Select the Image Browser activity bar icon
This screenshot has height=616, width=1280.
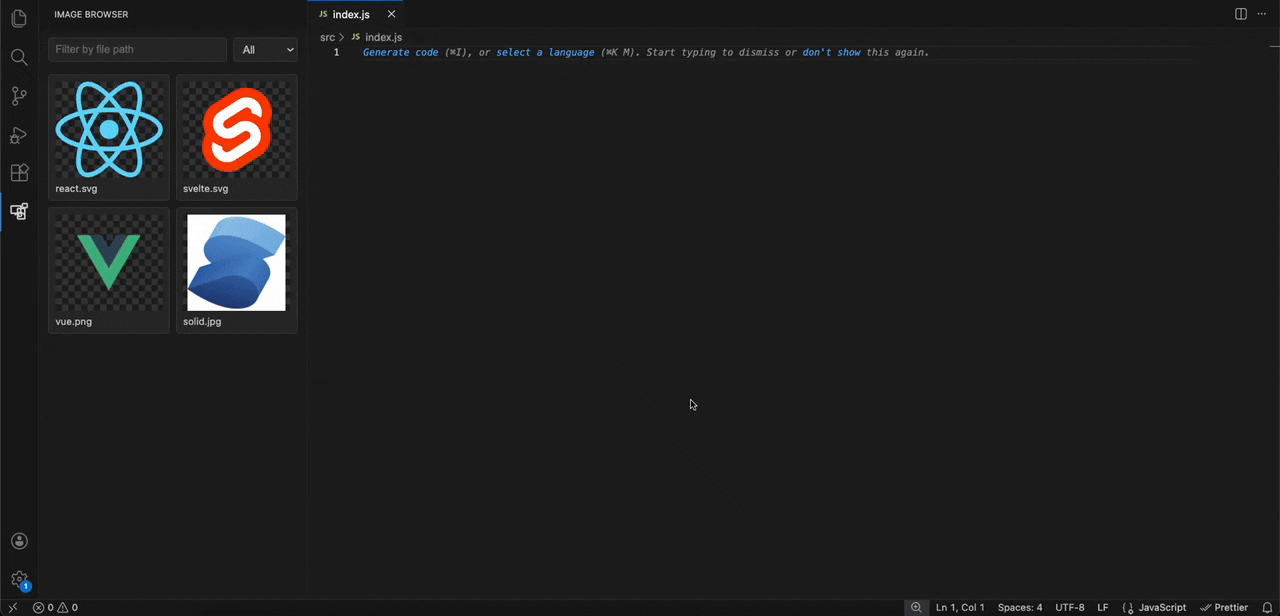[x=18, y=211]
